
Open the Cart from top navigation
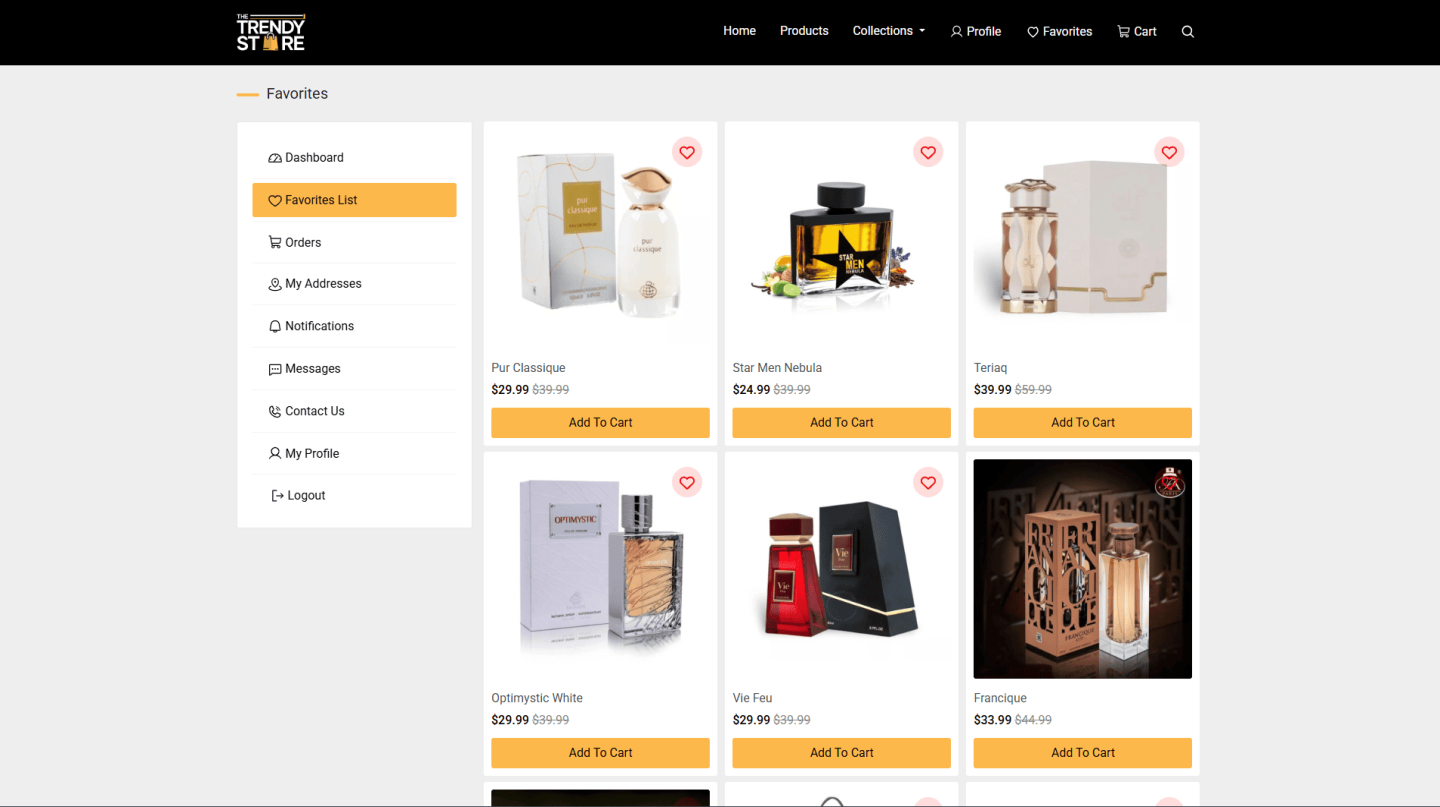(x=1136, y=31)
